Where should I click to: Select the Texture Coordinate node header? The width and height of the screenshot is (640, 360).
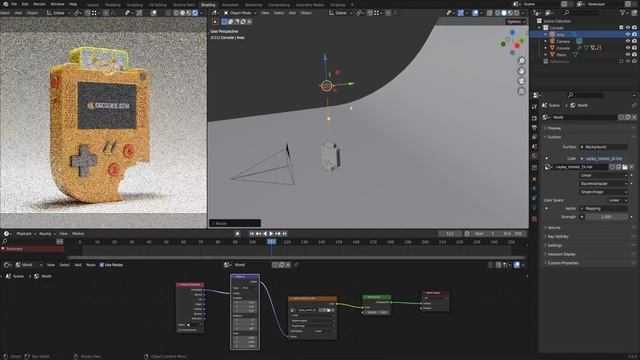pyautogui.click(x=190, y=284)
